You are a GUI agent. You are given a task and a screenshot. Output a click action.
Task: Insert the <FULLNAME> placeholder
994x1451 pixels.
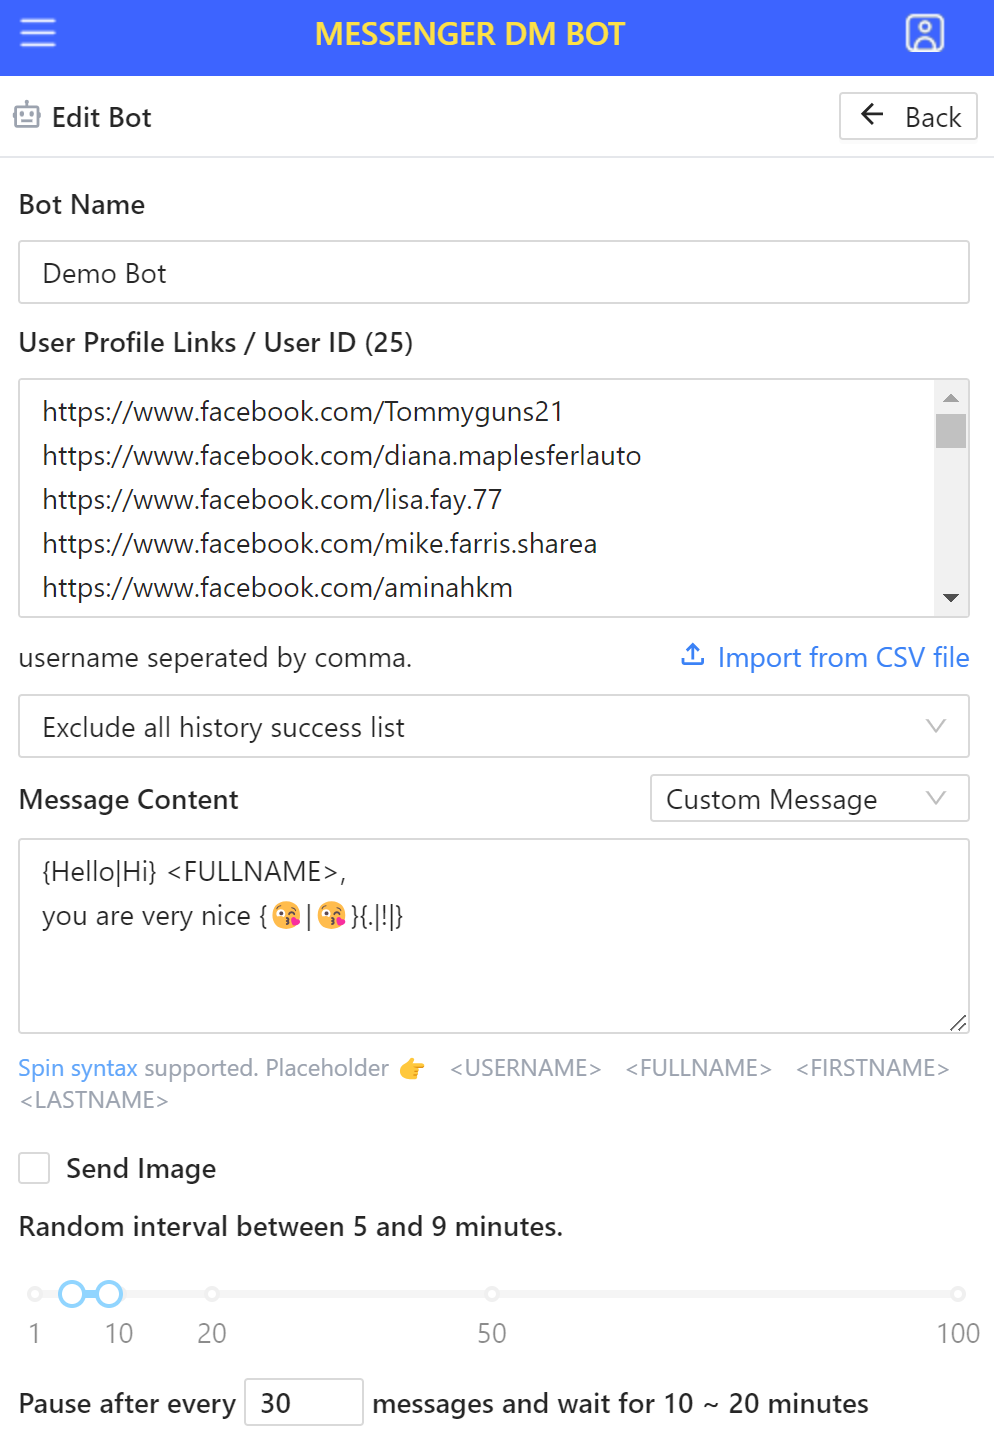pyautogui.click(x=698, y=1068)
